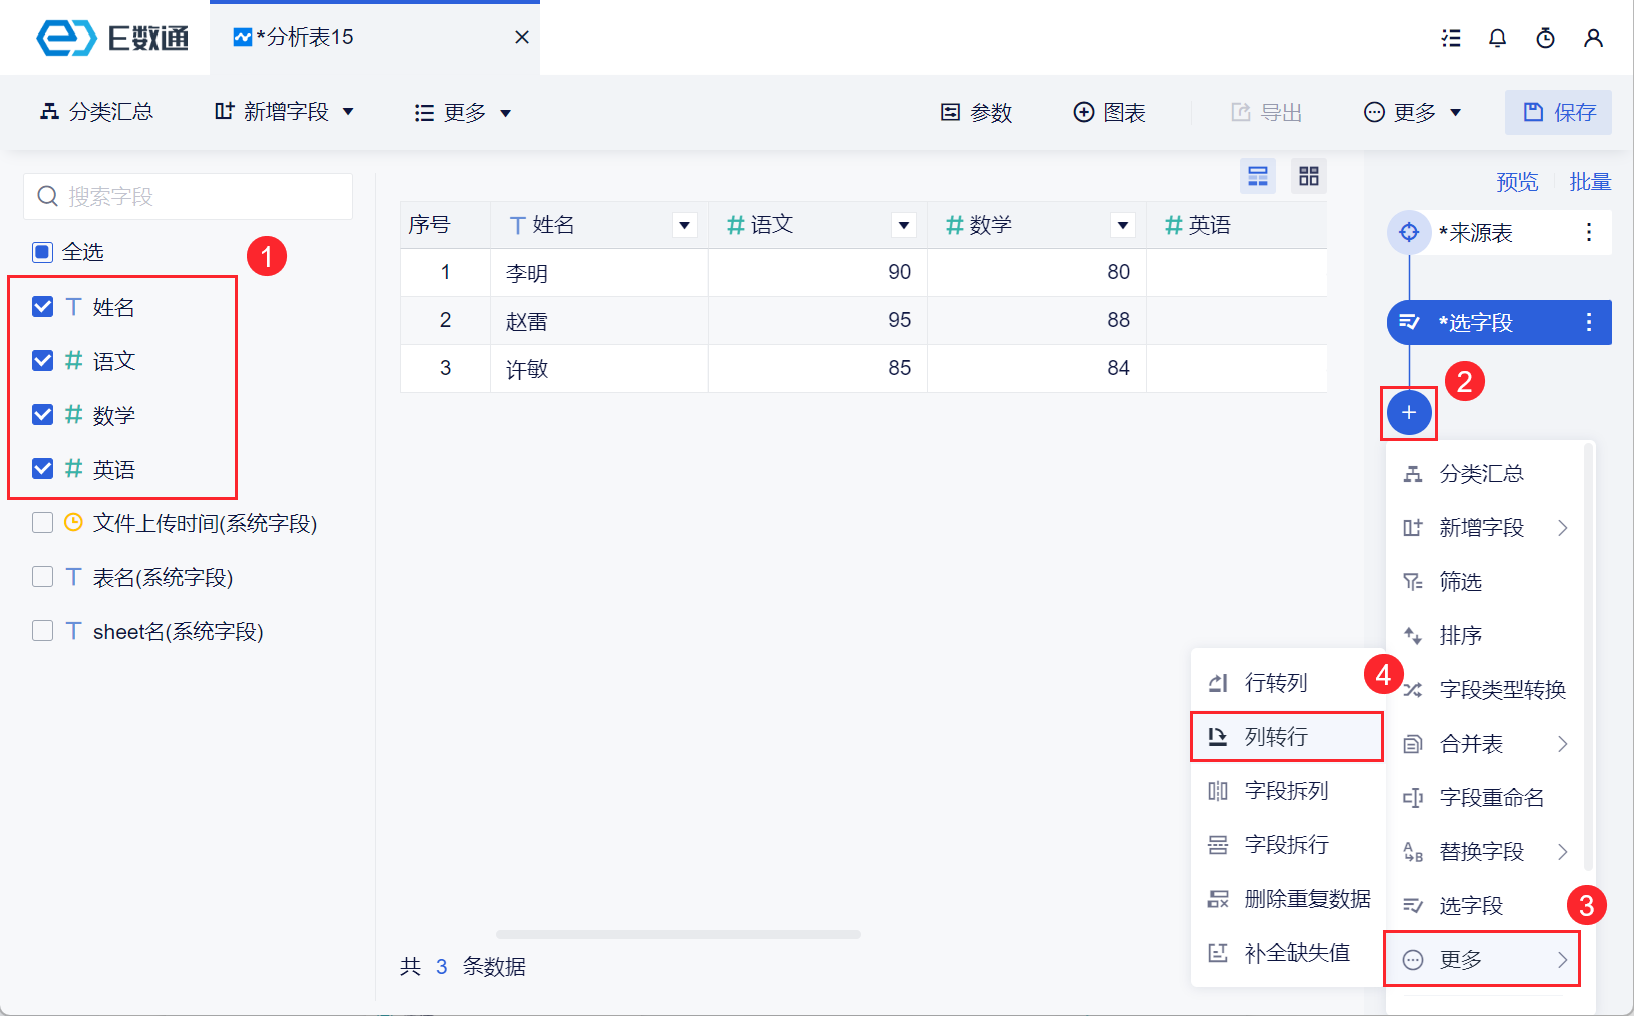Open the 选字段 step options menu
The image size is (1634, 1016).
1588,322
